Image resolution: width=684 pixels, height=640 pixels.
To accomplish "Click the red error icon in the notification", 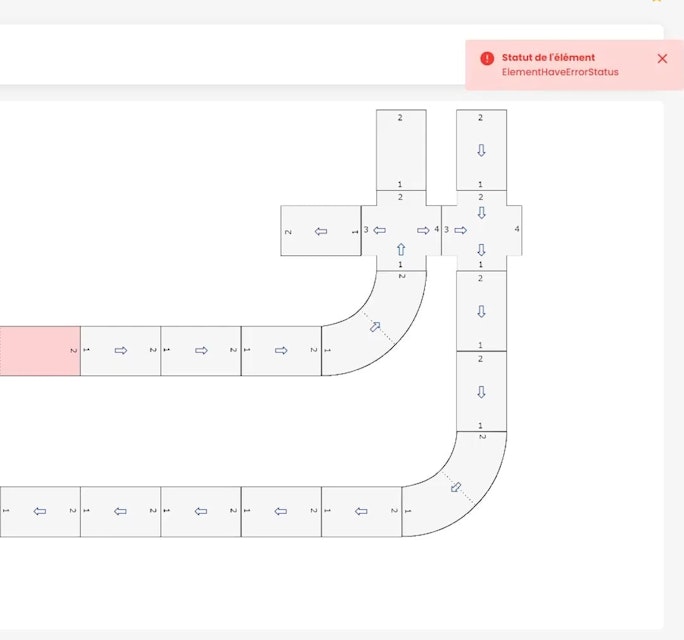I will (x=487, y=59).
